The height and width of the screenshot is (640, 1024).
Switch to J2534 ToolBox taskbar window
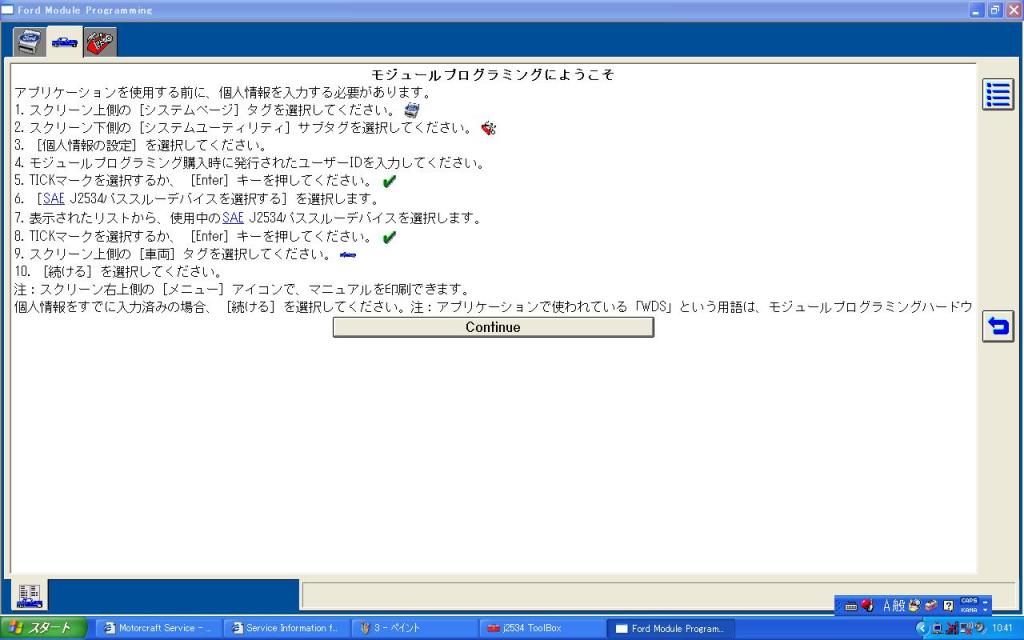[541, 628]
